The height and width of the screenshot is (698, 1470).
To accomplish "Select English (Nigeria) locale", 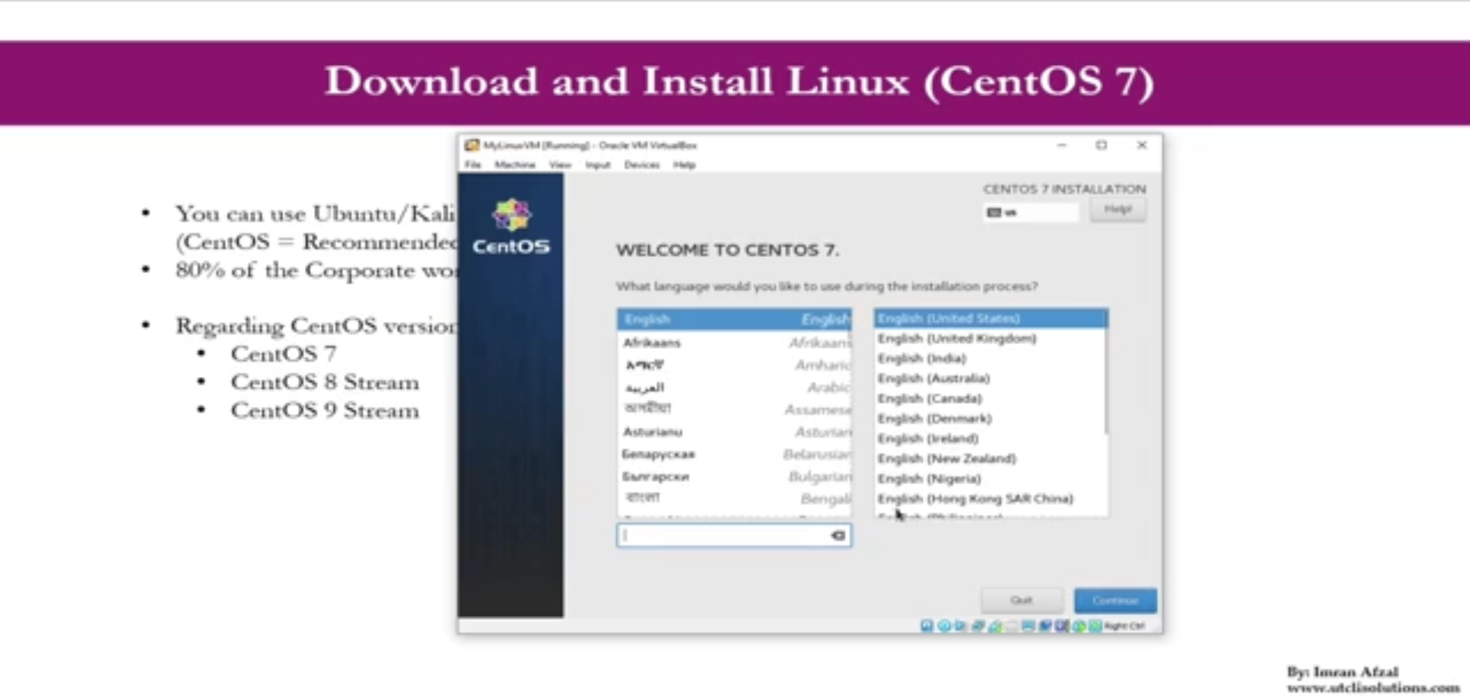I will [990, 478].
